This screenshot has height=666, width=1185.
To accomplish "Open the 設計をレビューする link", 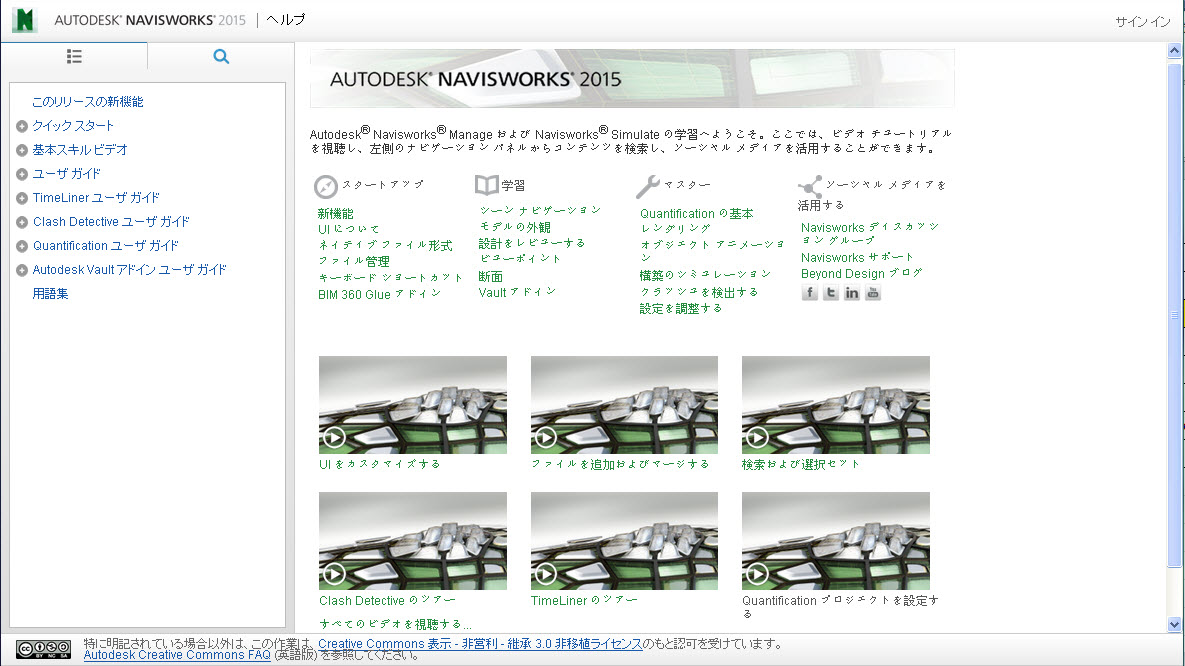I will coord(532,243).
